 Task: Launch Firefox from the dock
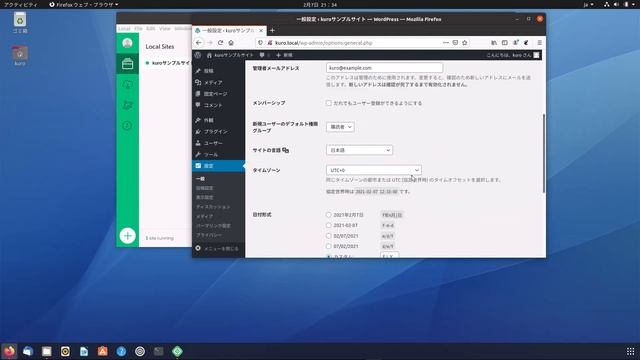tap(9, 351)
